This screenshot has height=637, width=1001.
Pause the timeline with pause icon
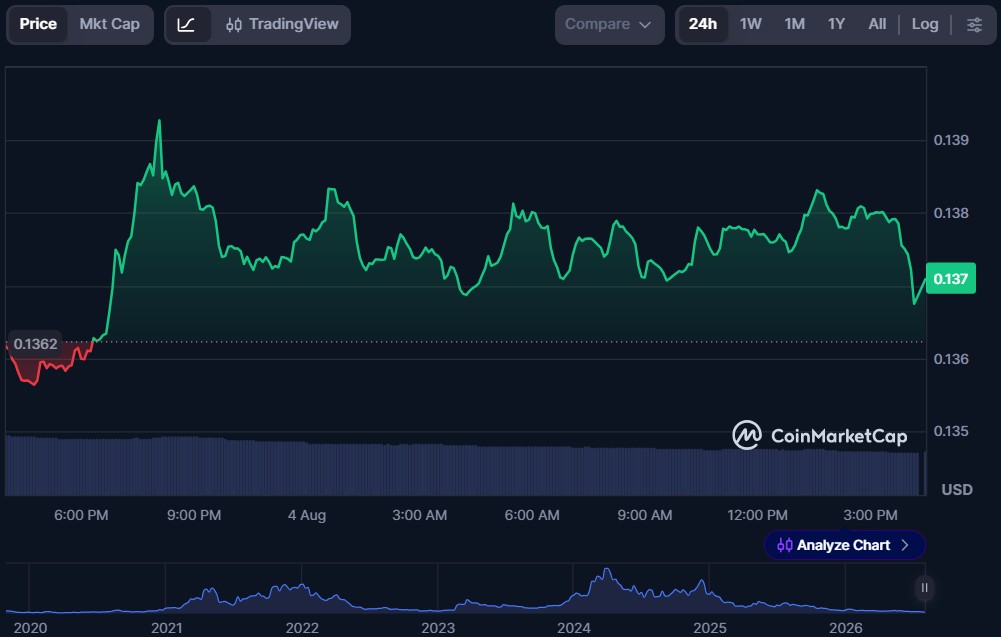coord(924,588)
